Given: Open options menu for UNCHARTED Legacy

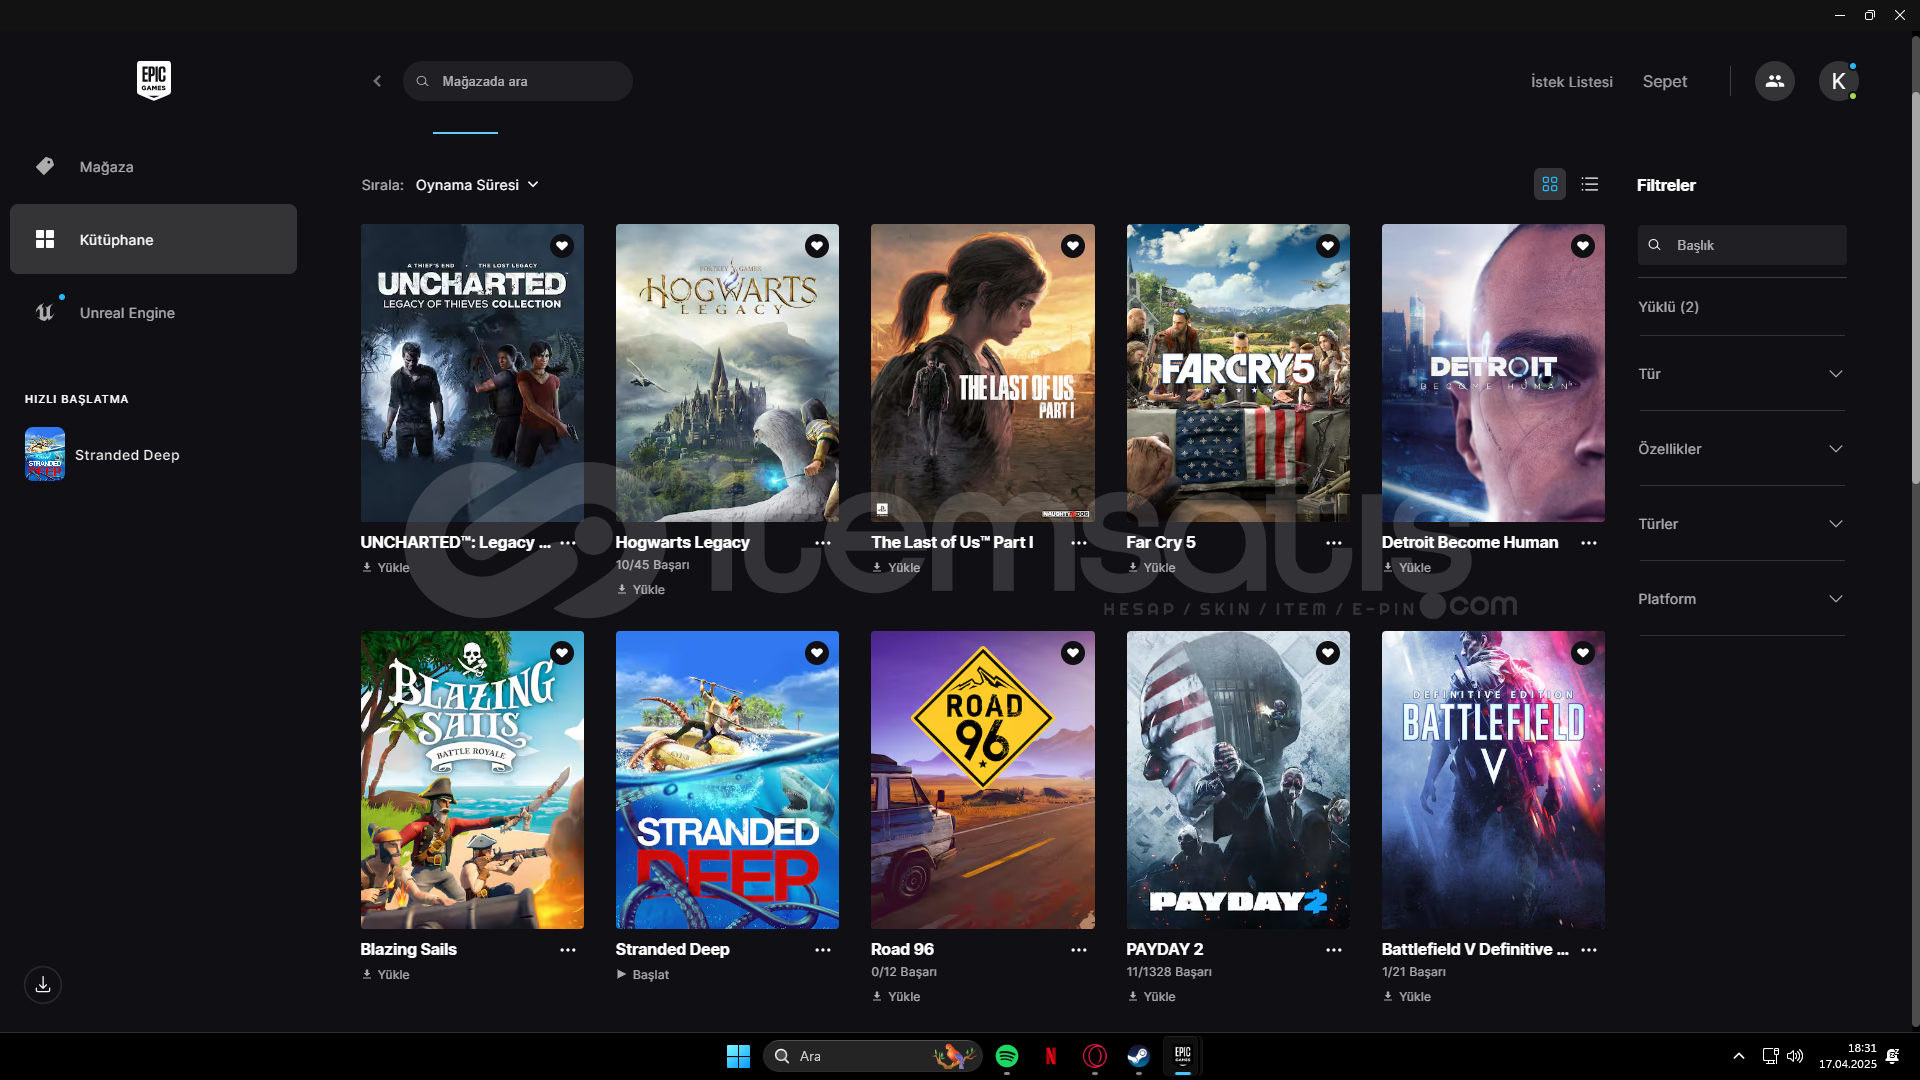Looking at the screenshot, I should pyautogui.click(x=568, y=543).
